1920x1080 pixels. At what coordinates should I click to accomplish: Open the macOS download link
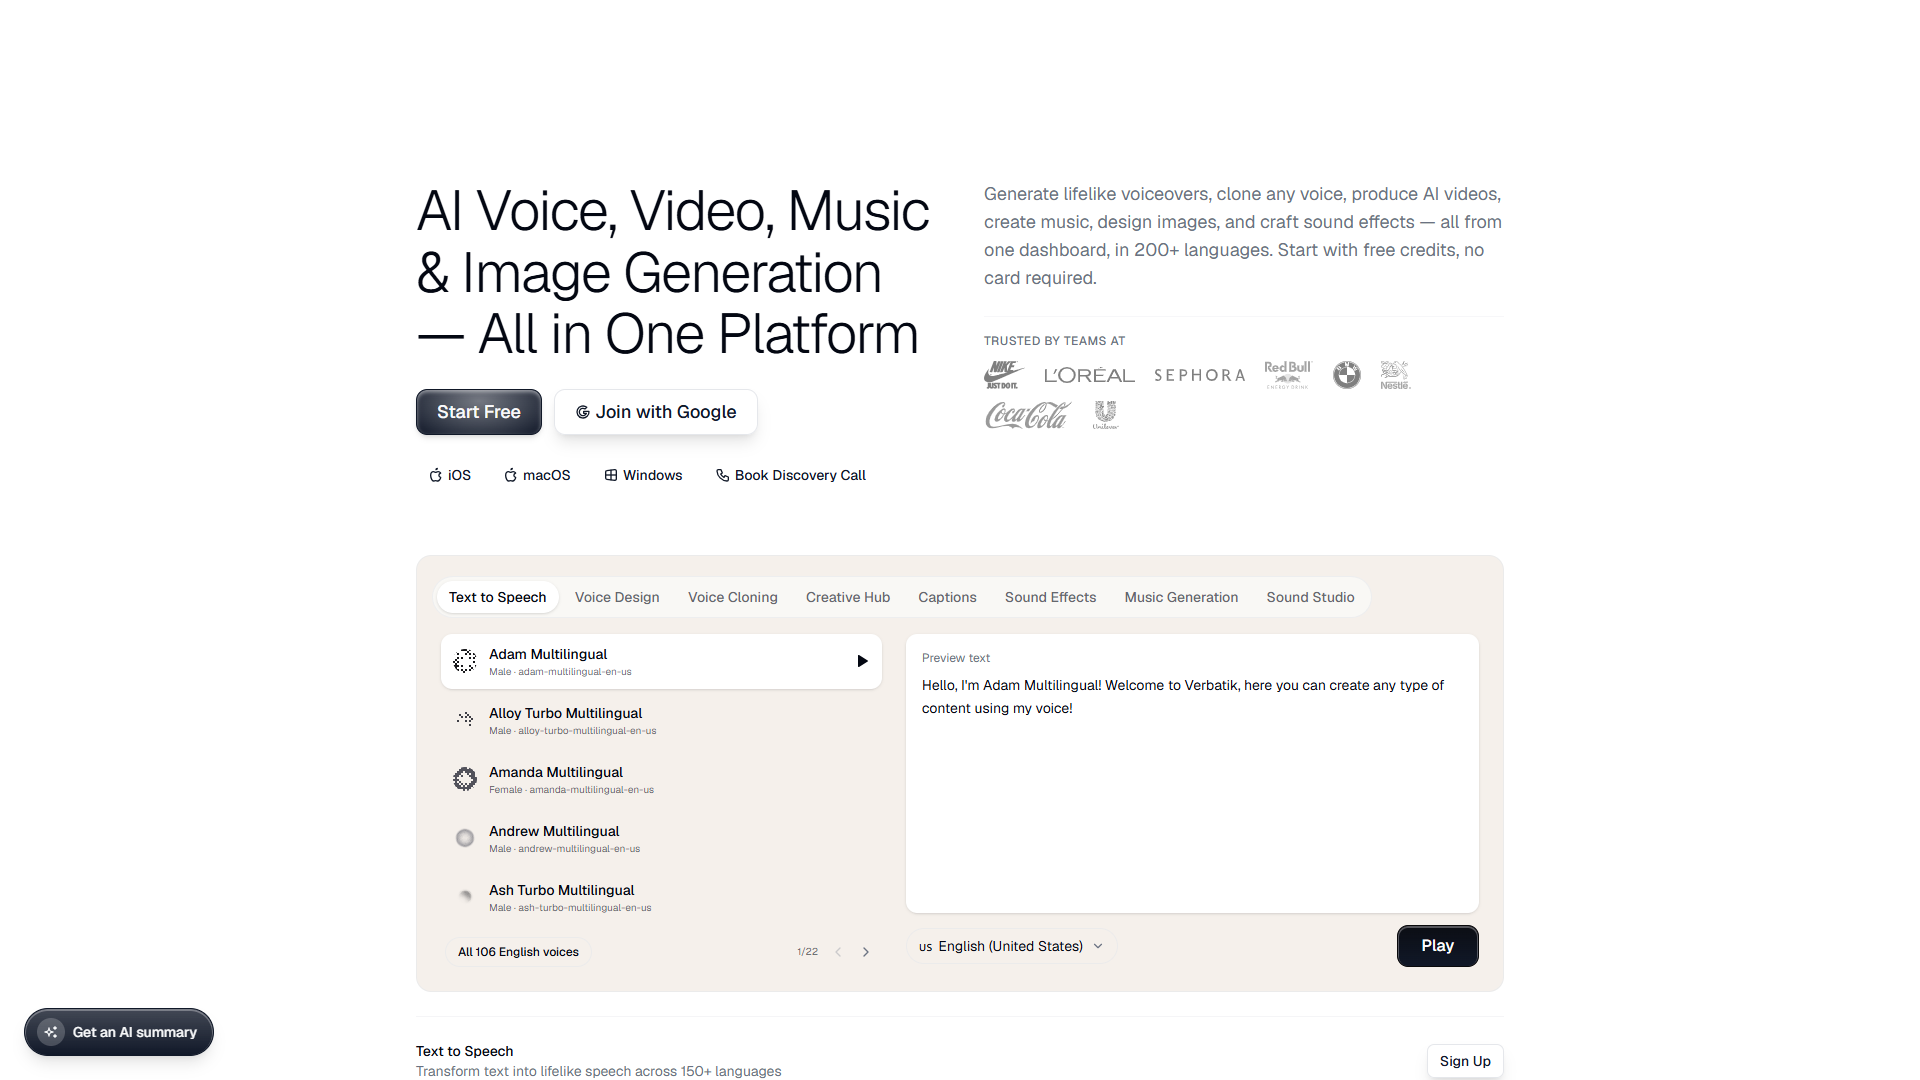pos(537,475)
